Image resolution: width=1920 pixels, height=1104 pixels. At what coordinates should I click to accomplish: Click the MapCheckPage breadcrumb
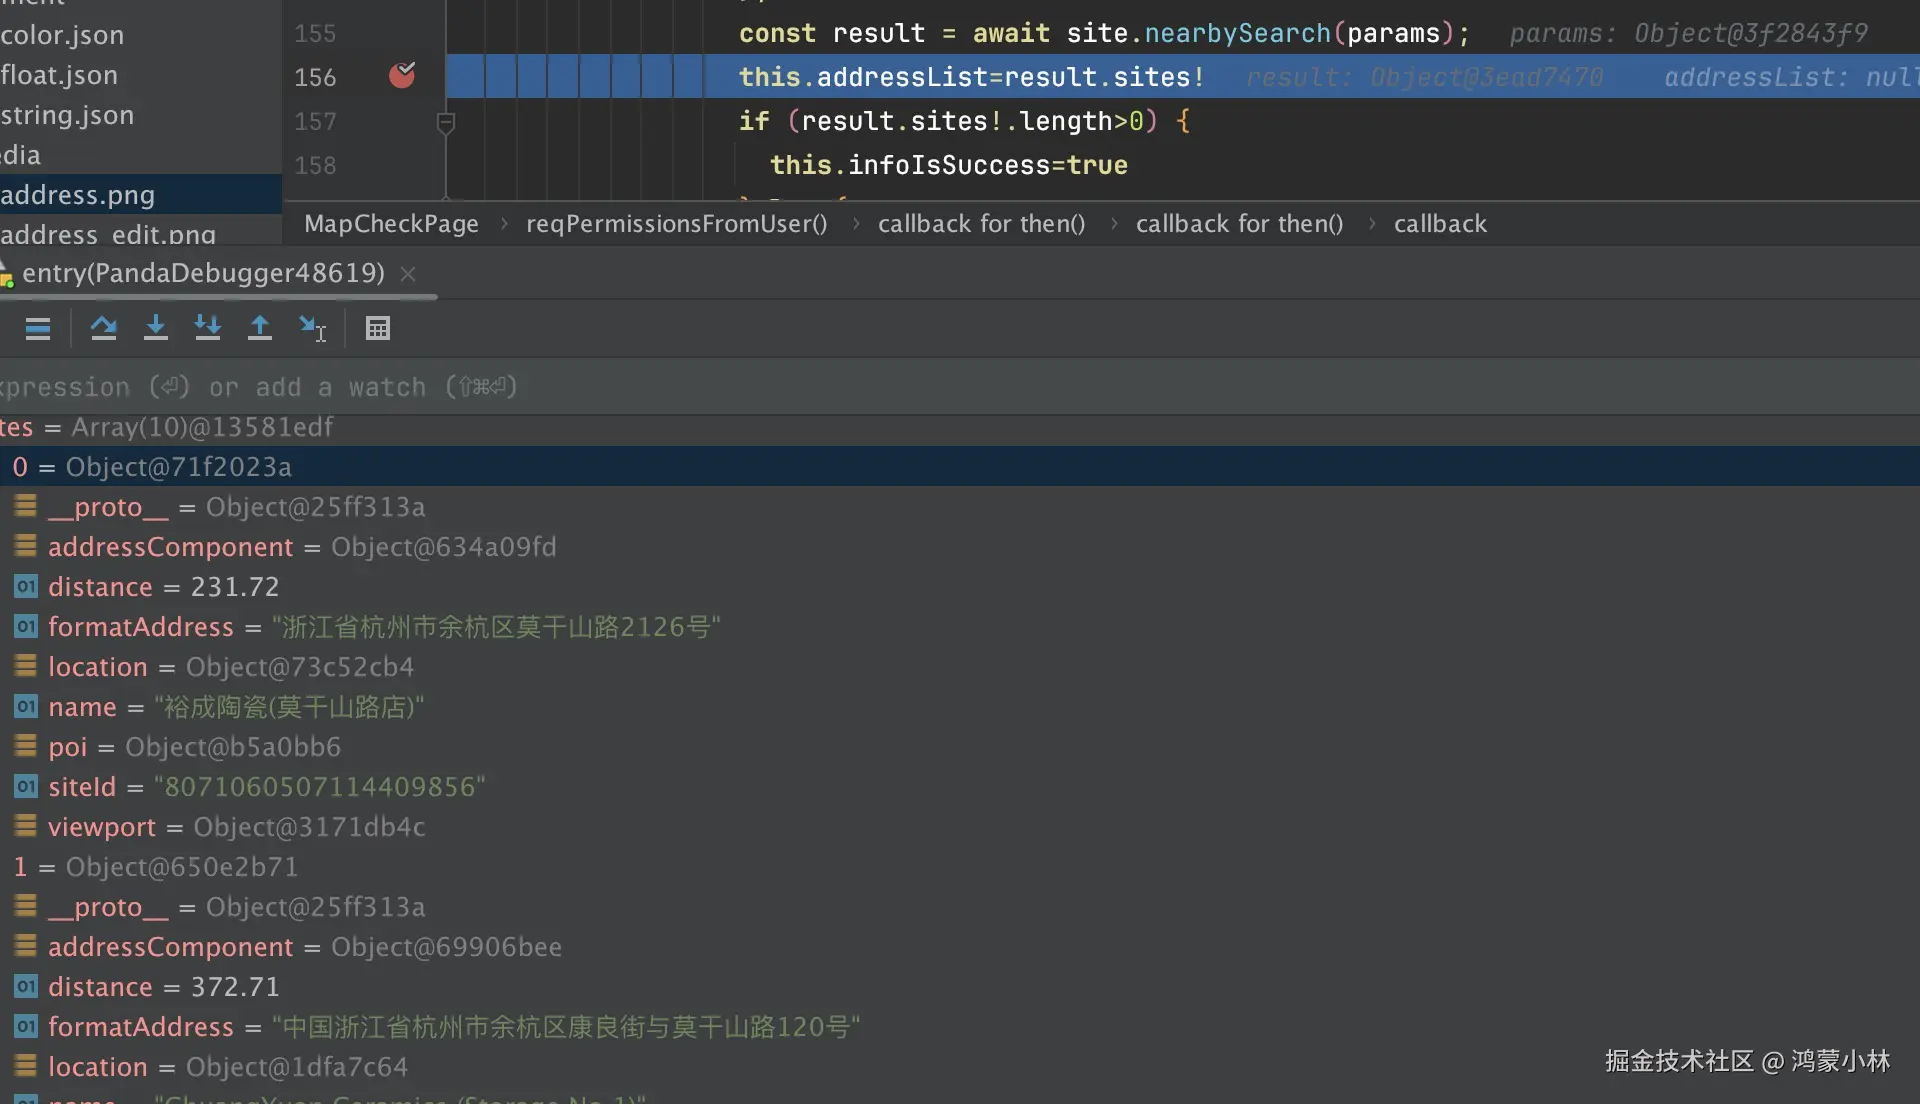[x=391, y=224]
